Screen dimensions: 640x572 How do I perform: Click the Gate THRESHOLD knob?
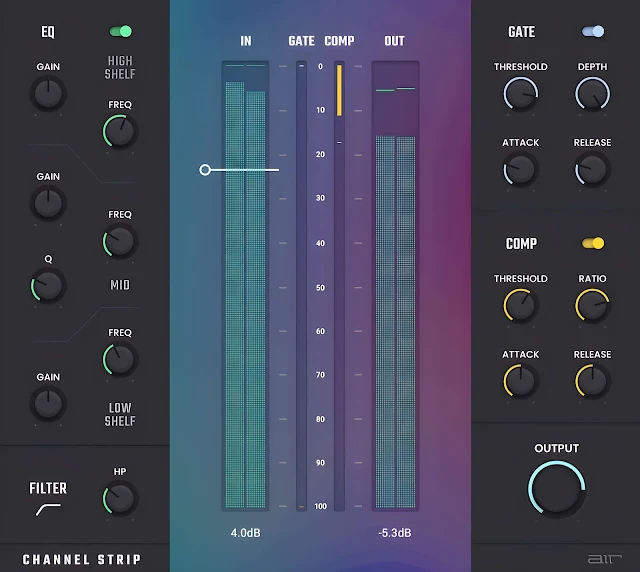(520, 94)
